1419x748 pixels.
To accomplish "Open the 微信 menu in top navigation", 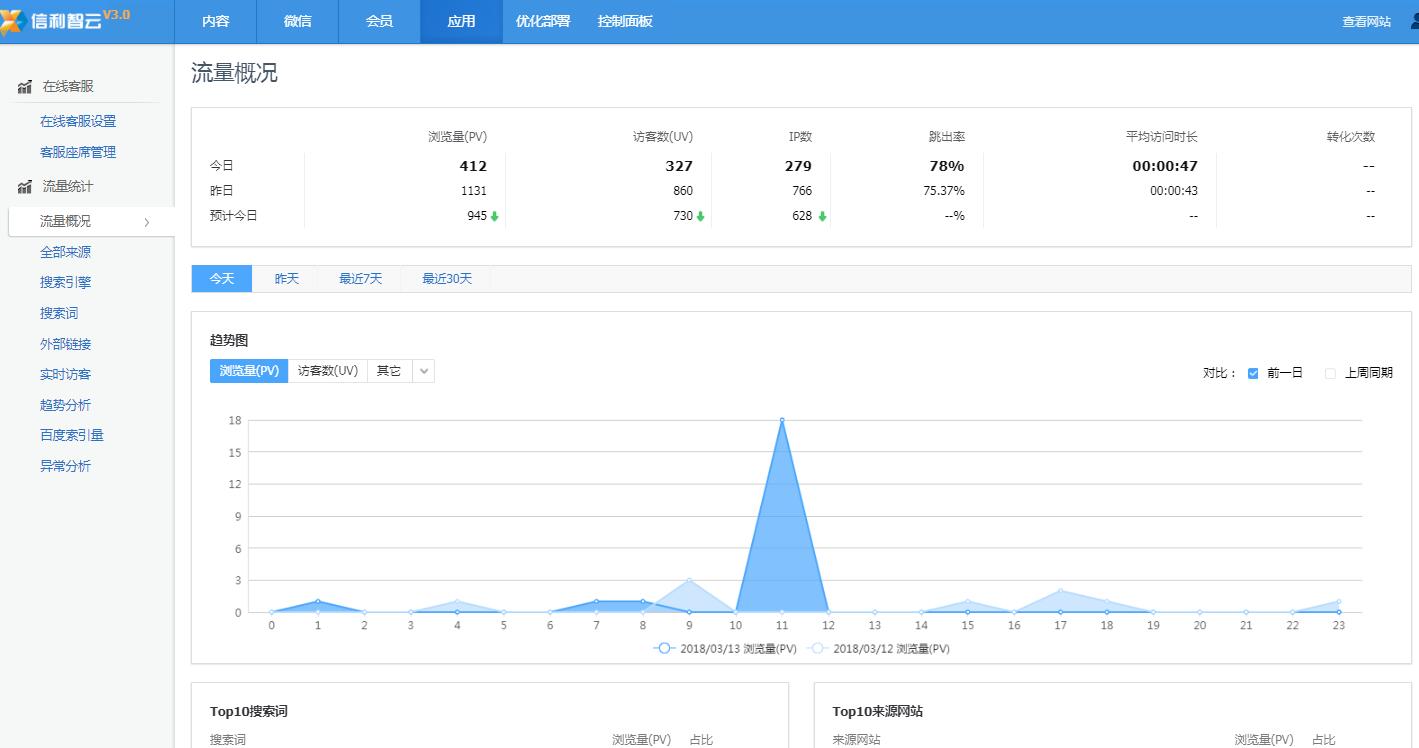I will click(x=297, y=21).
